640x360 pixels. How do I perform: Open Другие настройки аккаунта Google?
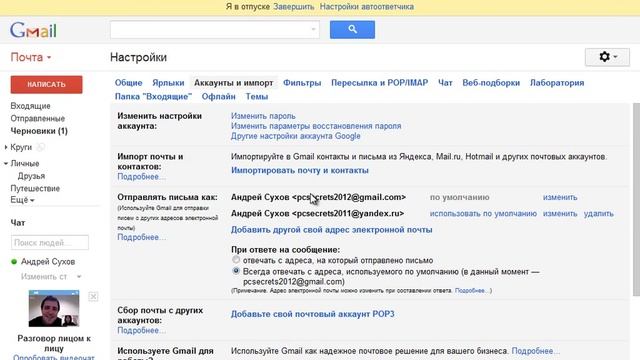[x=296, y=136]
